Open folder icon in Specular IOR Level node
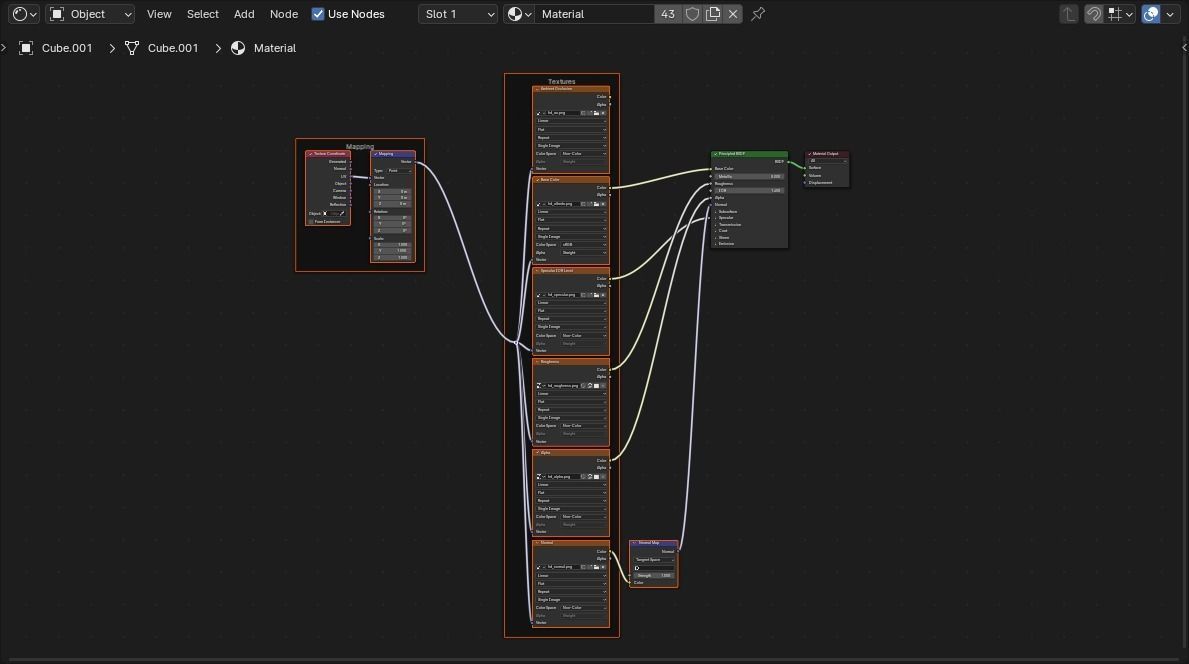1189x664 pixels. click(x=596, y=295)
